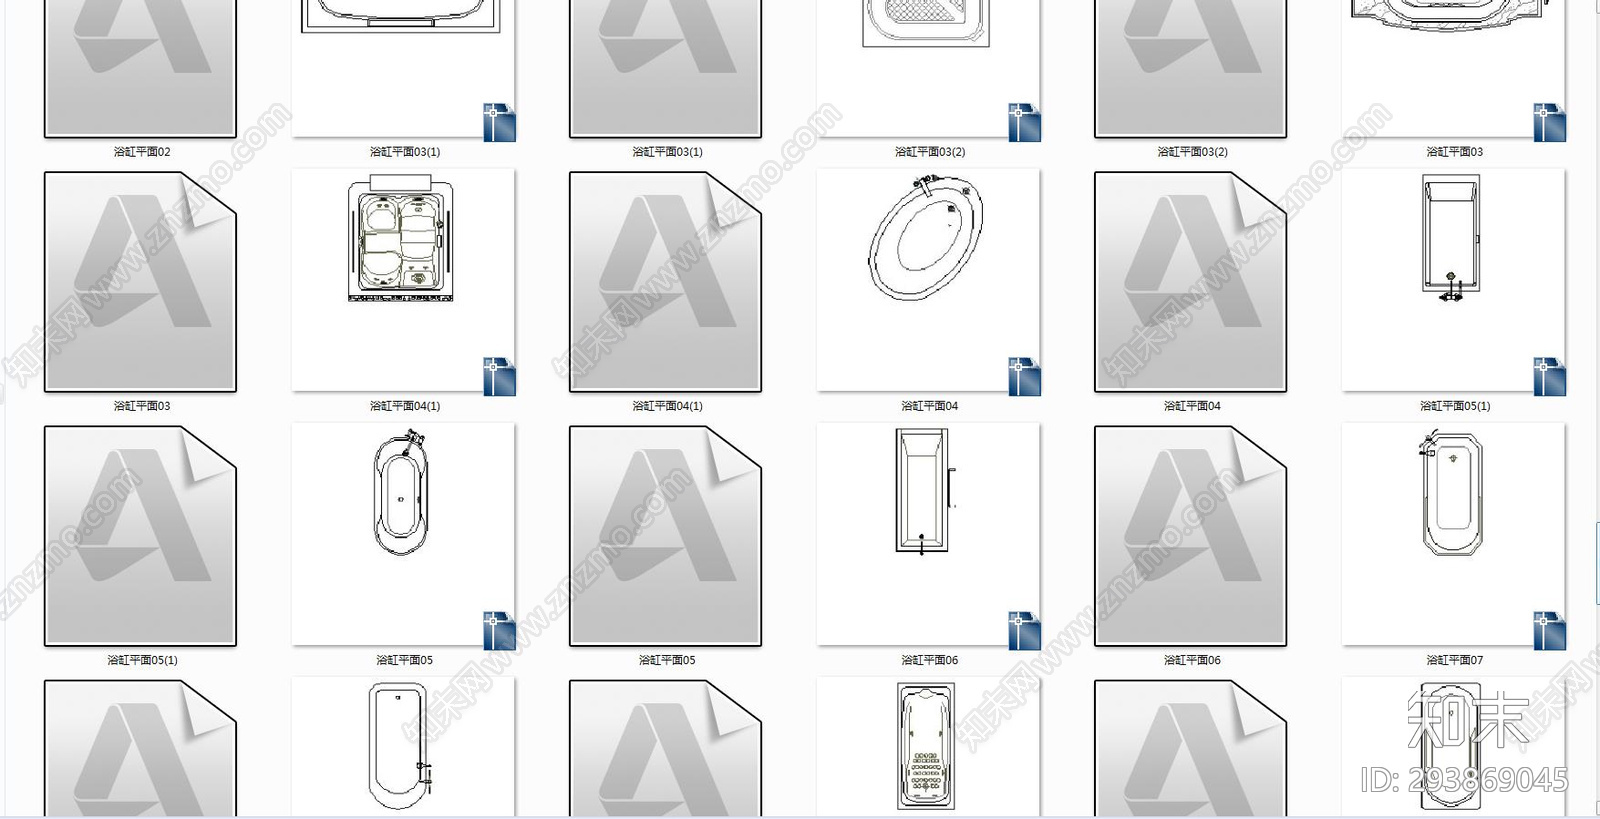Click the 浴缸平面05(1) label under the drawing preview
Image resolution: width=1600 pixels, height=819 pixels.
[1455, 406]
